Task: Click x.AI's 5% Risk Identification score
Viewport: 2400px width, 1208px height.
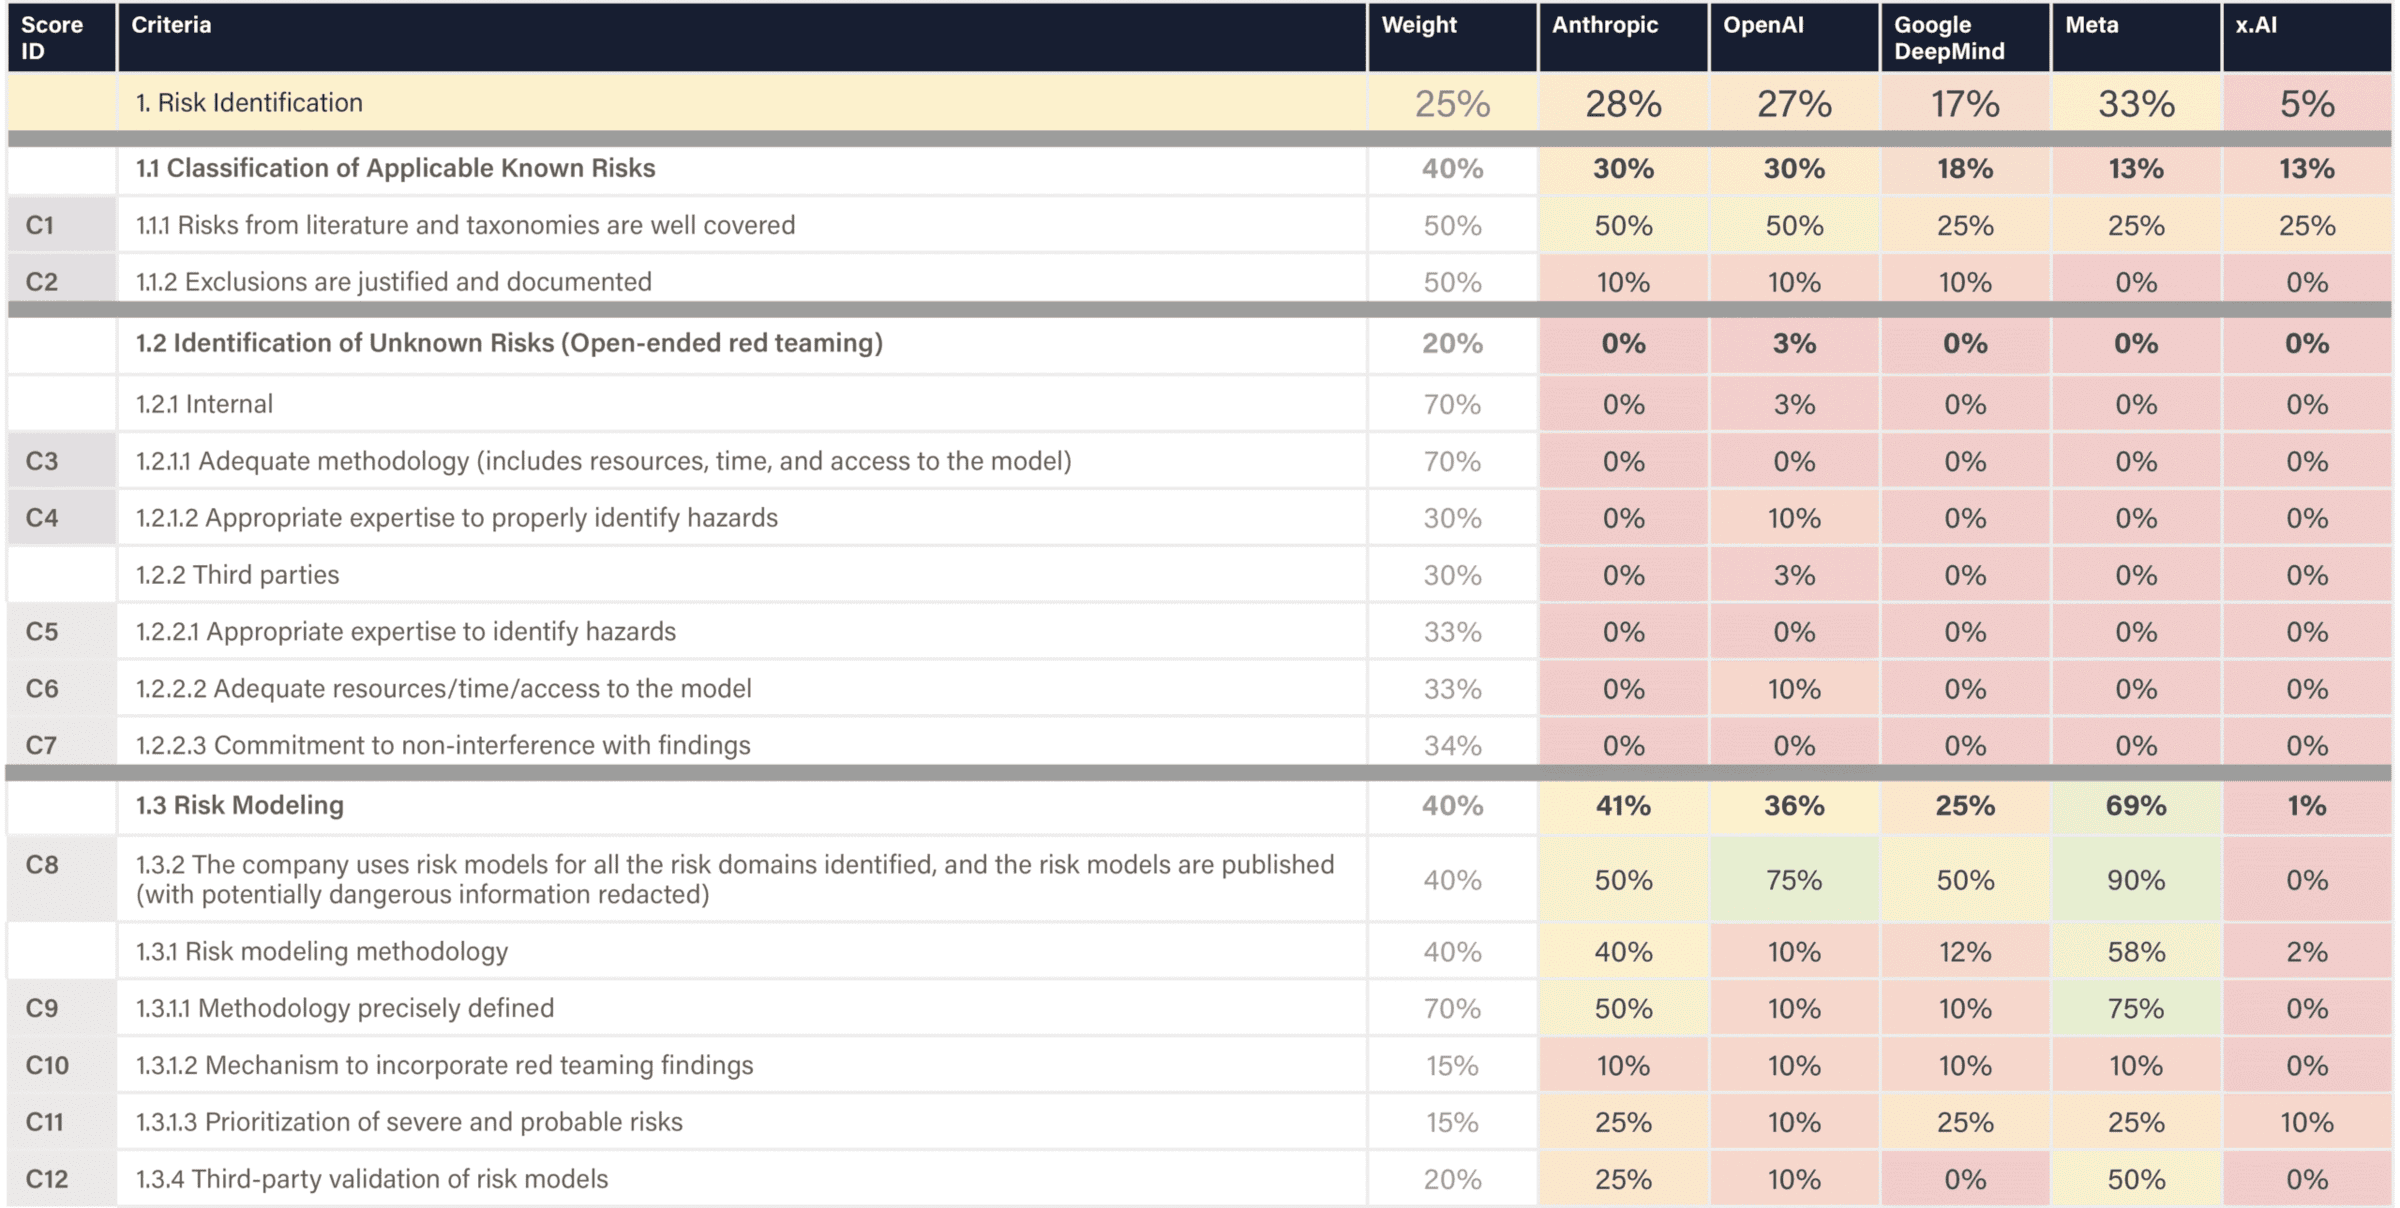Action: 2306,104
